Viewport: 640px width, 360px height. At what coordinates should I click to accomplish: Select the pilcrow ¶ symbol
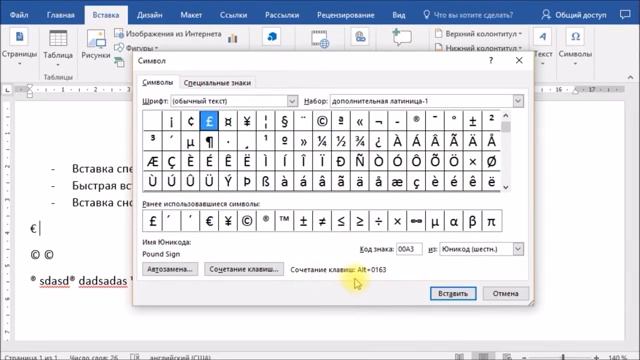point(209,141)
